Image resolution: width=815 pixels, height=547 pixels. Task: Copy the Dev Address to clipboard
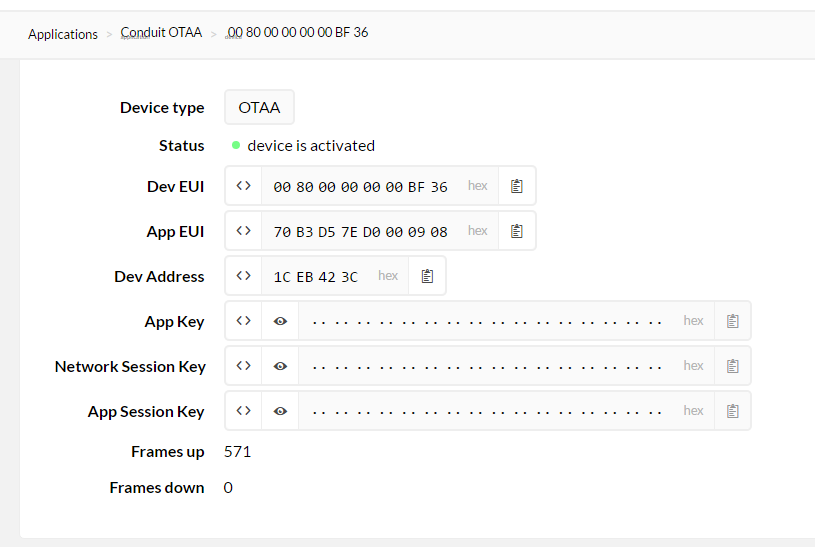(427, 276)
